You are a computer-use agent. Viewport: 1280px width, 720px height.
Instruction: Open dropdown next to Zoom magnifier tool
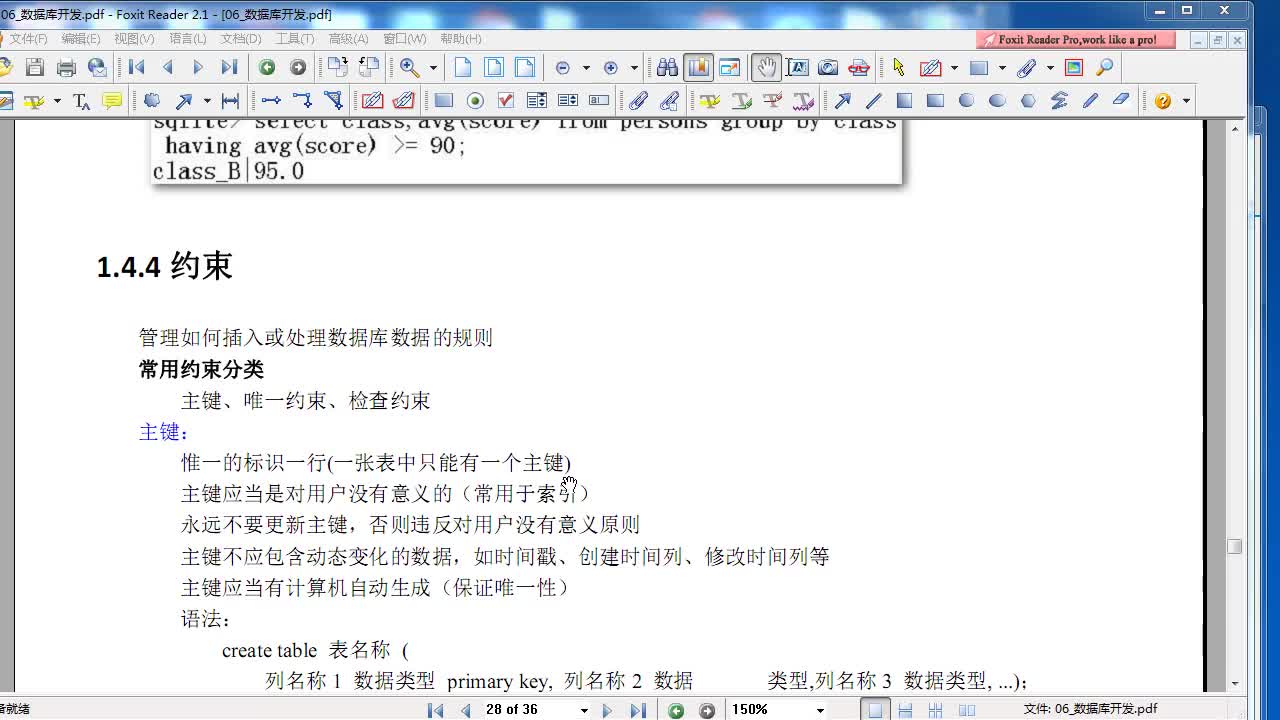pyautogui.click(x=433, y=68)
